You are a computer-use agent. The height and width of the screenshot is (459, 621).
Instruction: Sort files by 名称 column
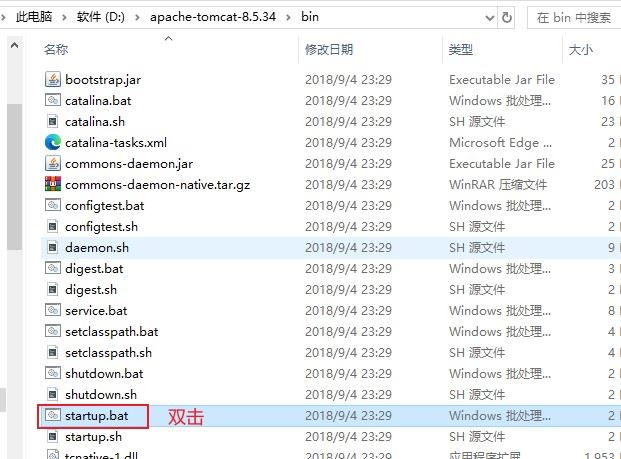coord(56,50)
